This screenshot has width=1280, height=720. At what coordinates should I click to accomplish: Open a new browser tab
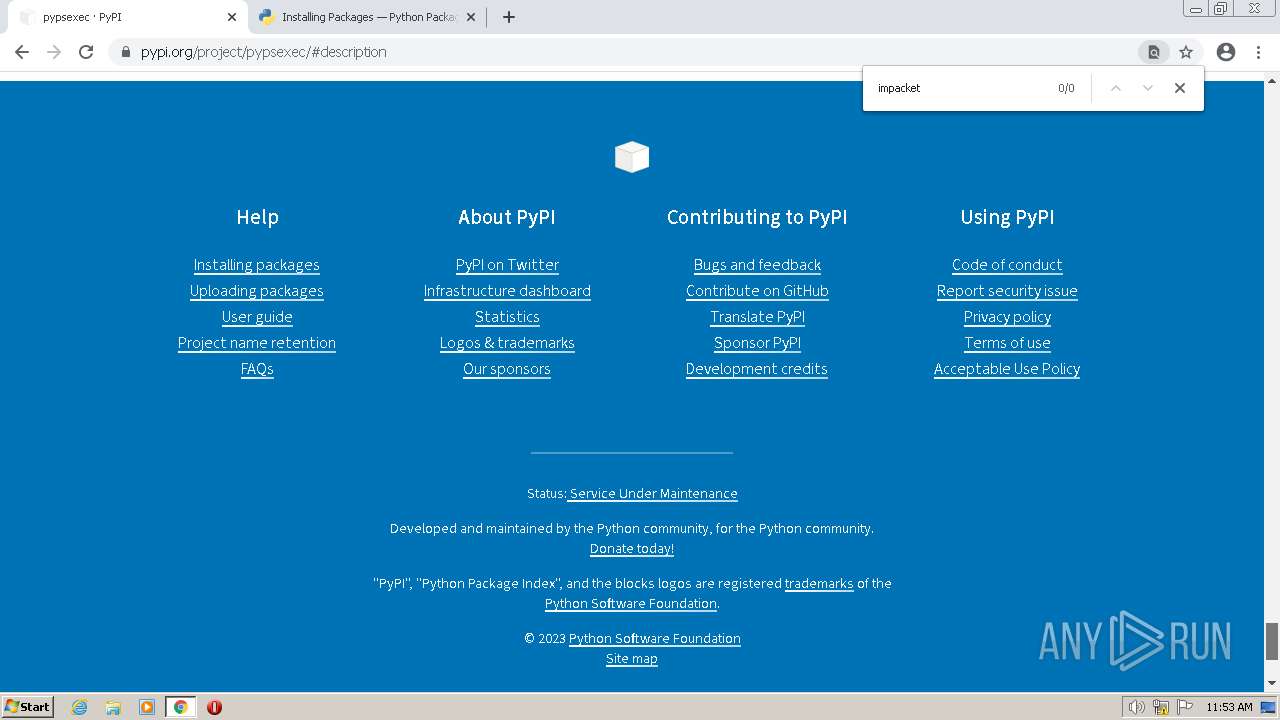(x=508, y=17)
